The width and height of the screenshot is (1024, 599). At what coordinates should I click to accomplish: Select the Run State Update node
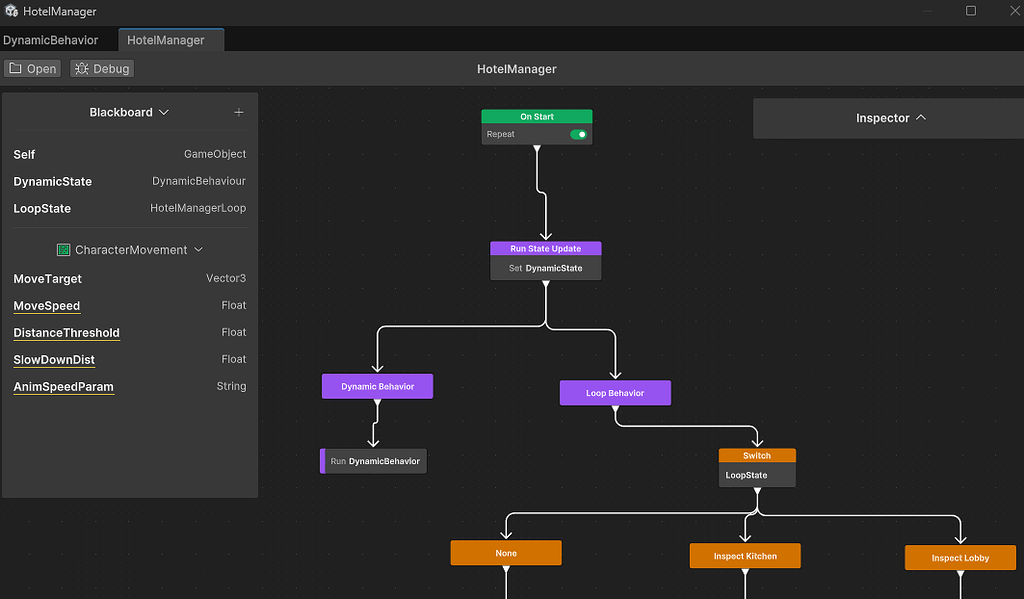(x=545, y=249)
